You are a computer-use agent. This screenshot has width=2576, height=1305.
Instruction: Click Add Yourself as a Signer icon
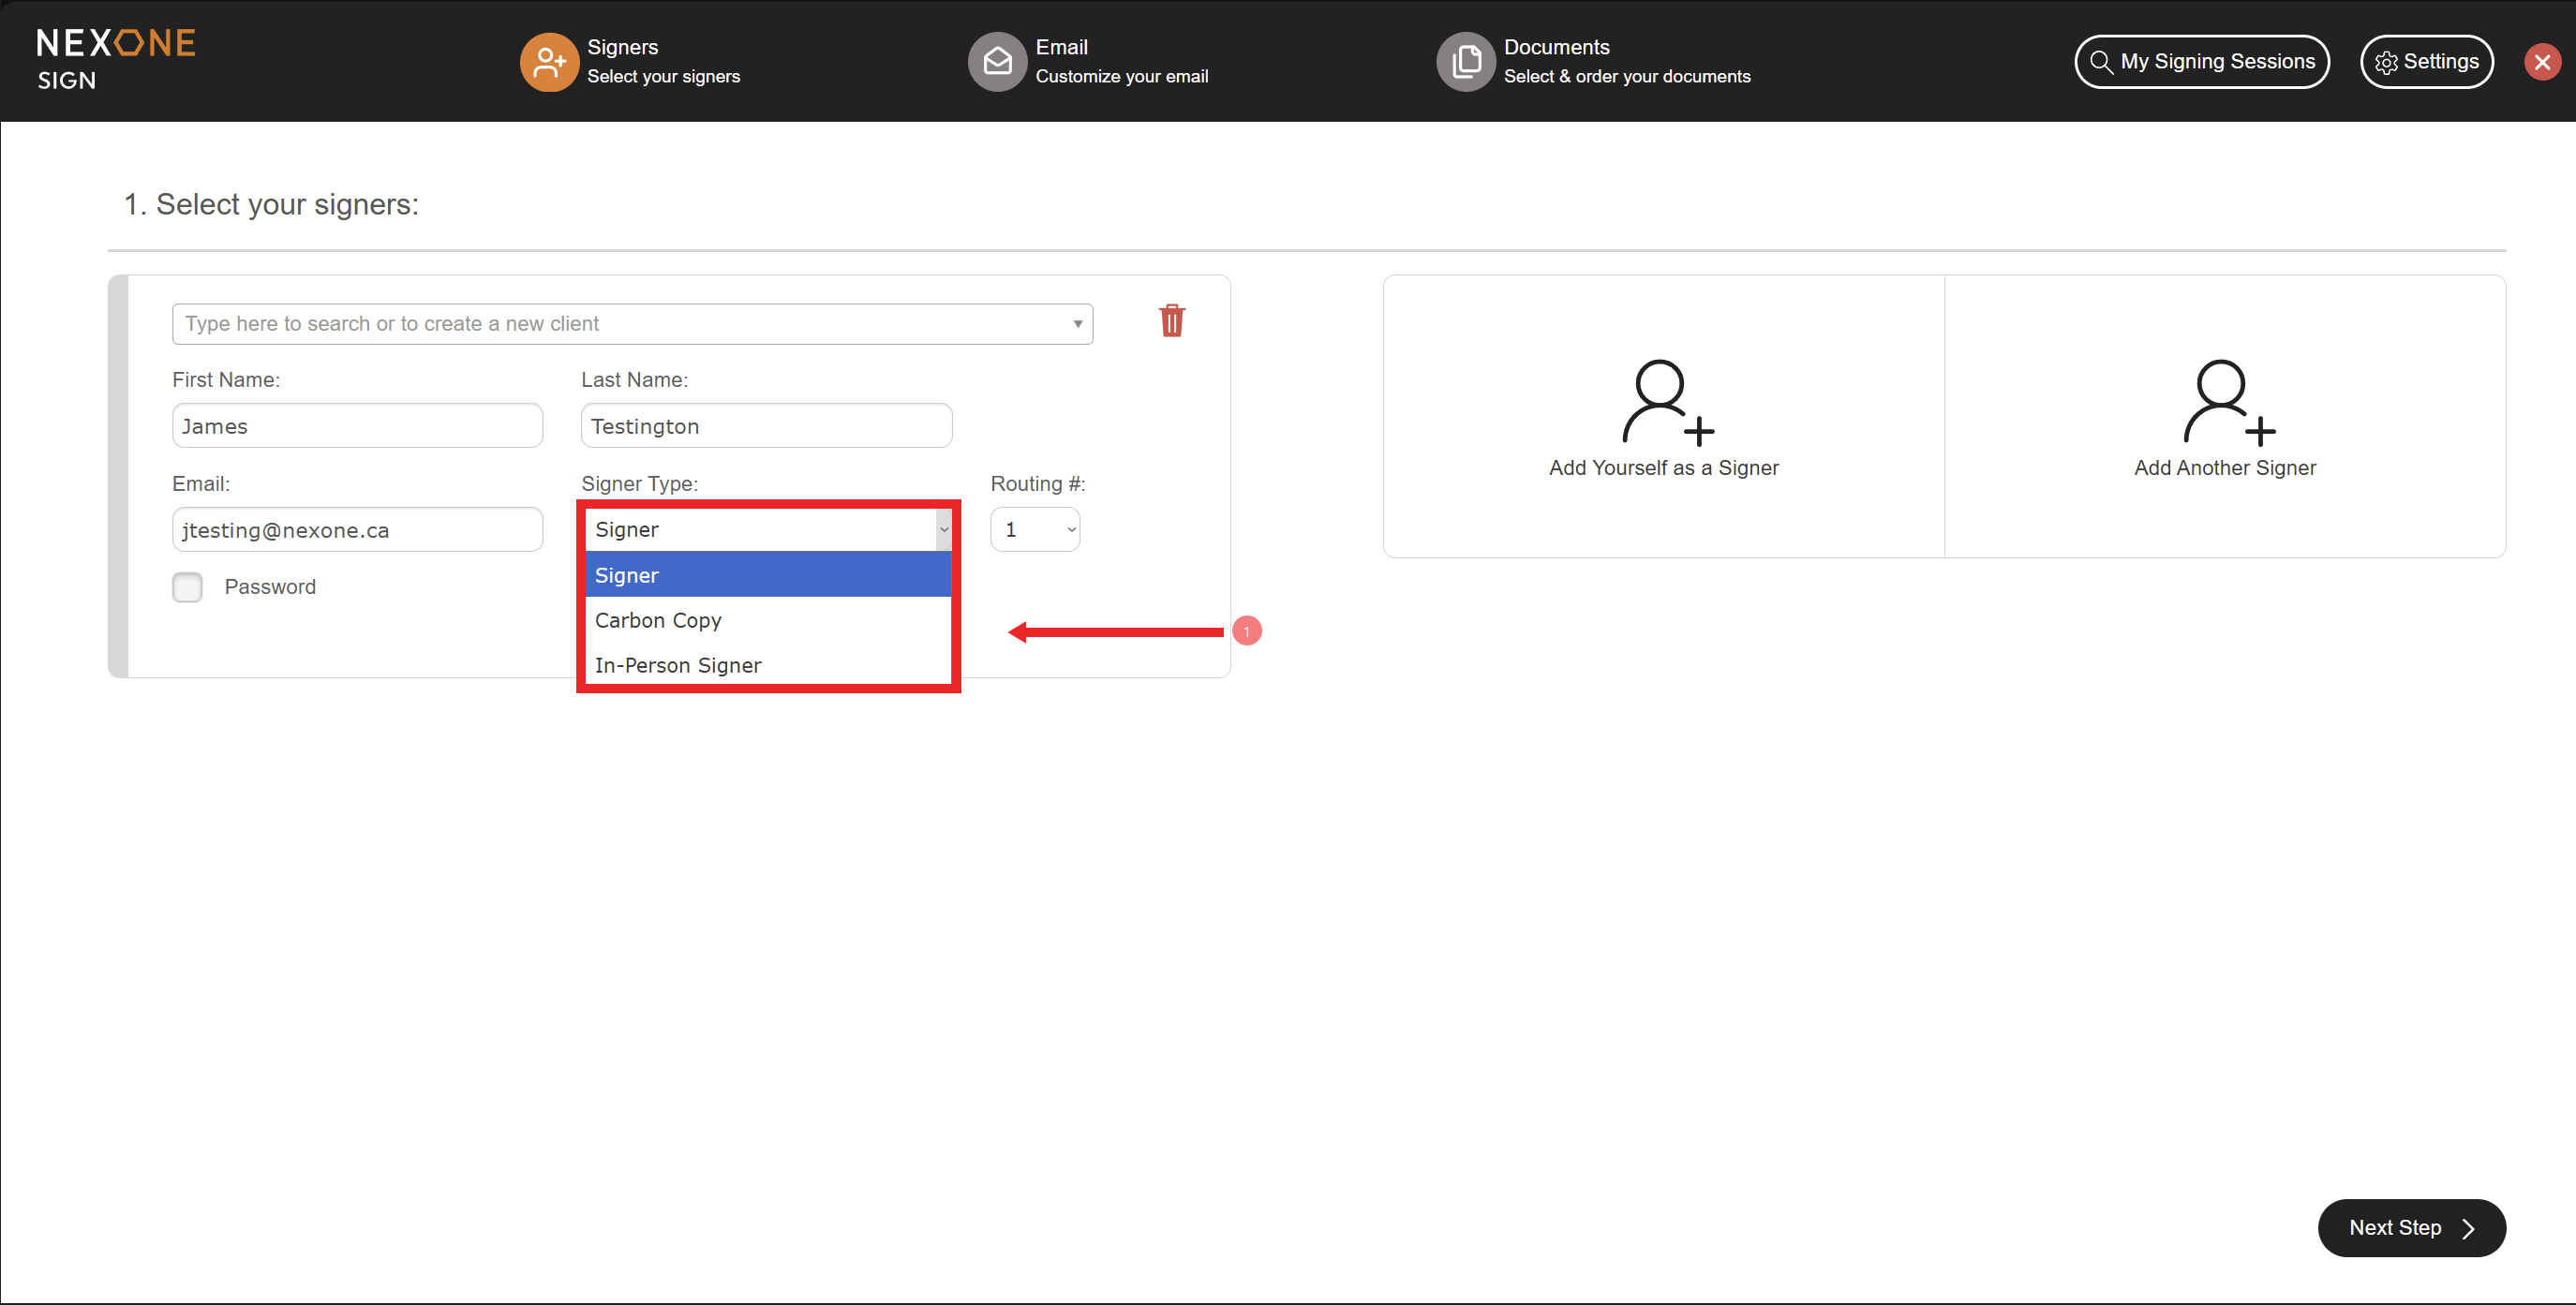1665,402
